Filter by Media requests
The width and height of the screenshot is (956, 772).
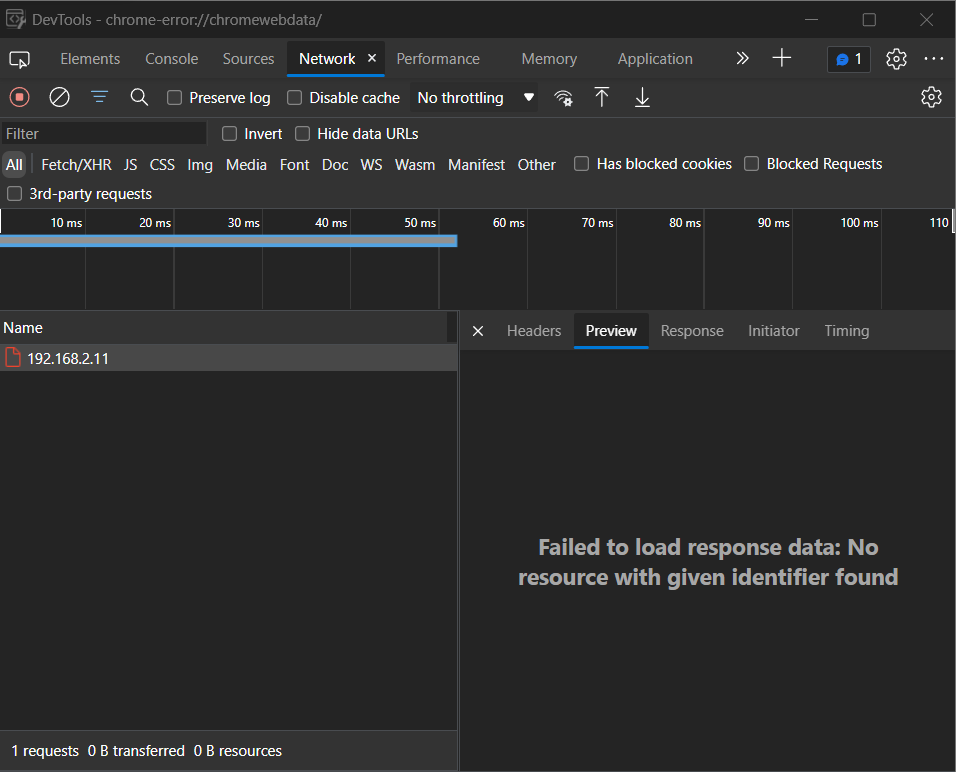(x=246, y=165)
